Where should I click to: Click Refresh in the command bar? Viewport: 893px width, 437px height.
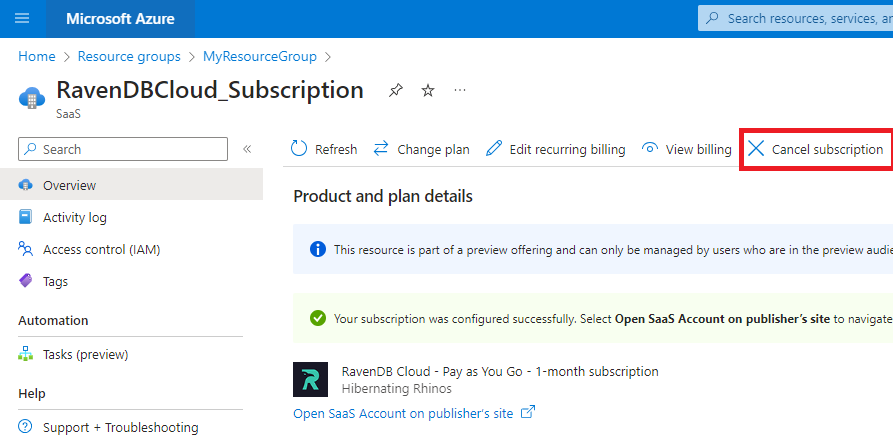[x=323, y=149]
